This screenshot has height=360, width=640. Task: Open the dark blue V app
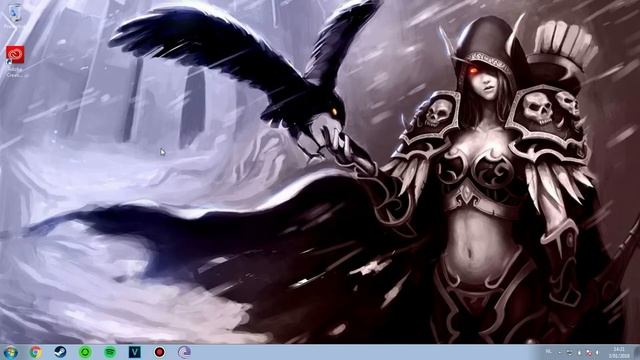[135, 352]
